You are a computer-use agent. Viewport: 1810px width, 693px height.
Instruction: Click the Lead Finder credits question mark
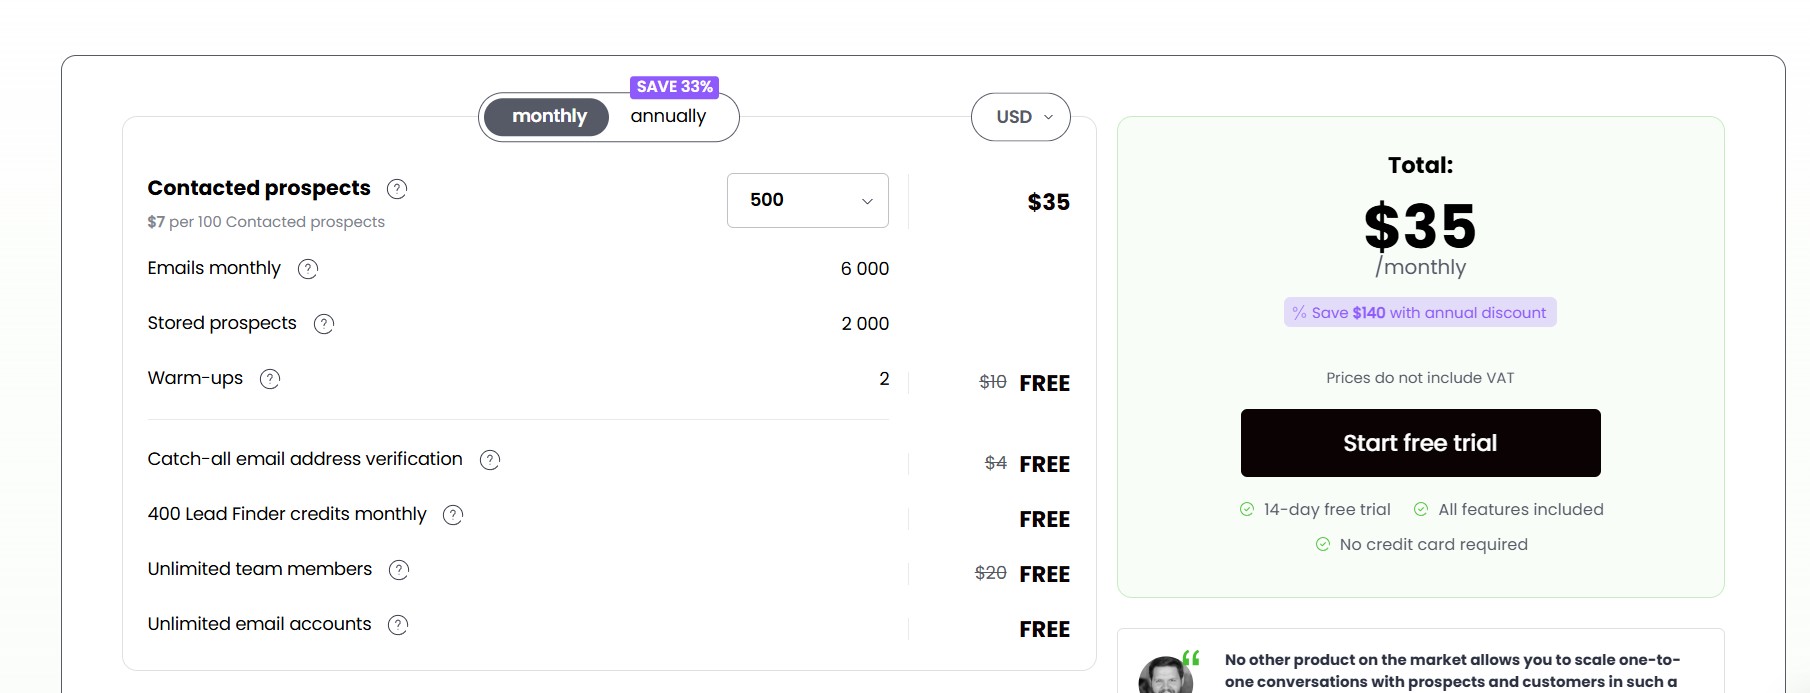452,515
